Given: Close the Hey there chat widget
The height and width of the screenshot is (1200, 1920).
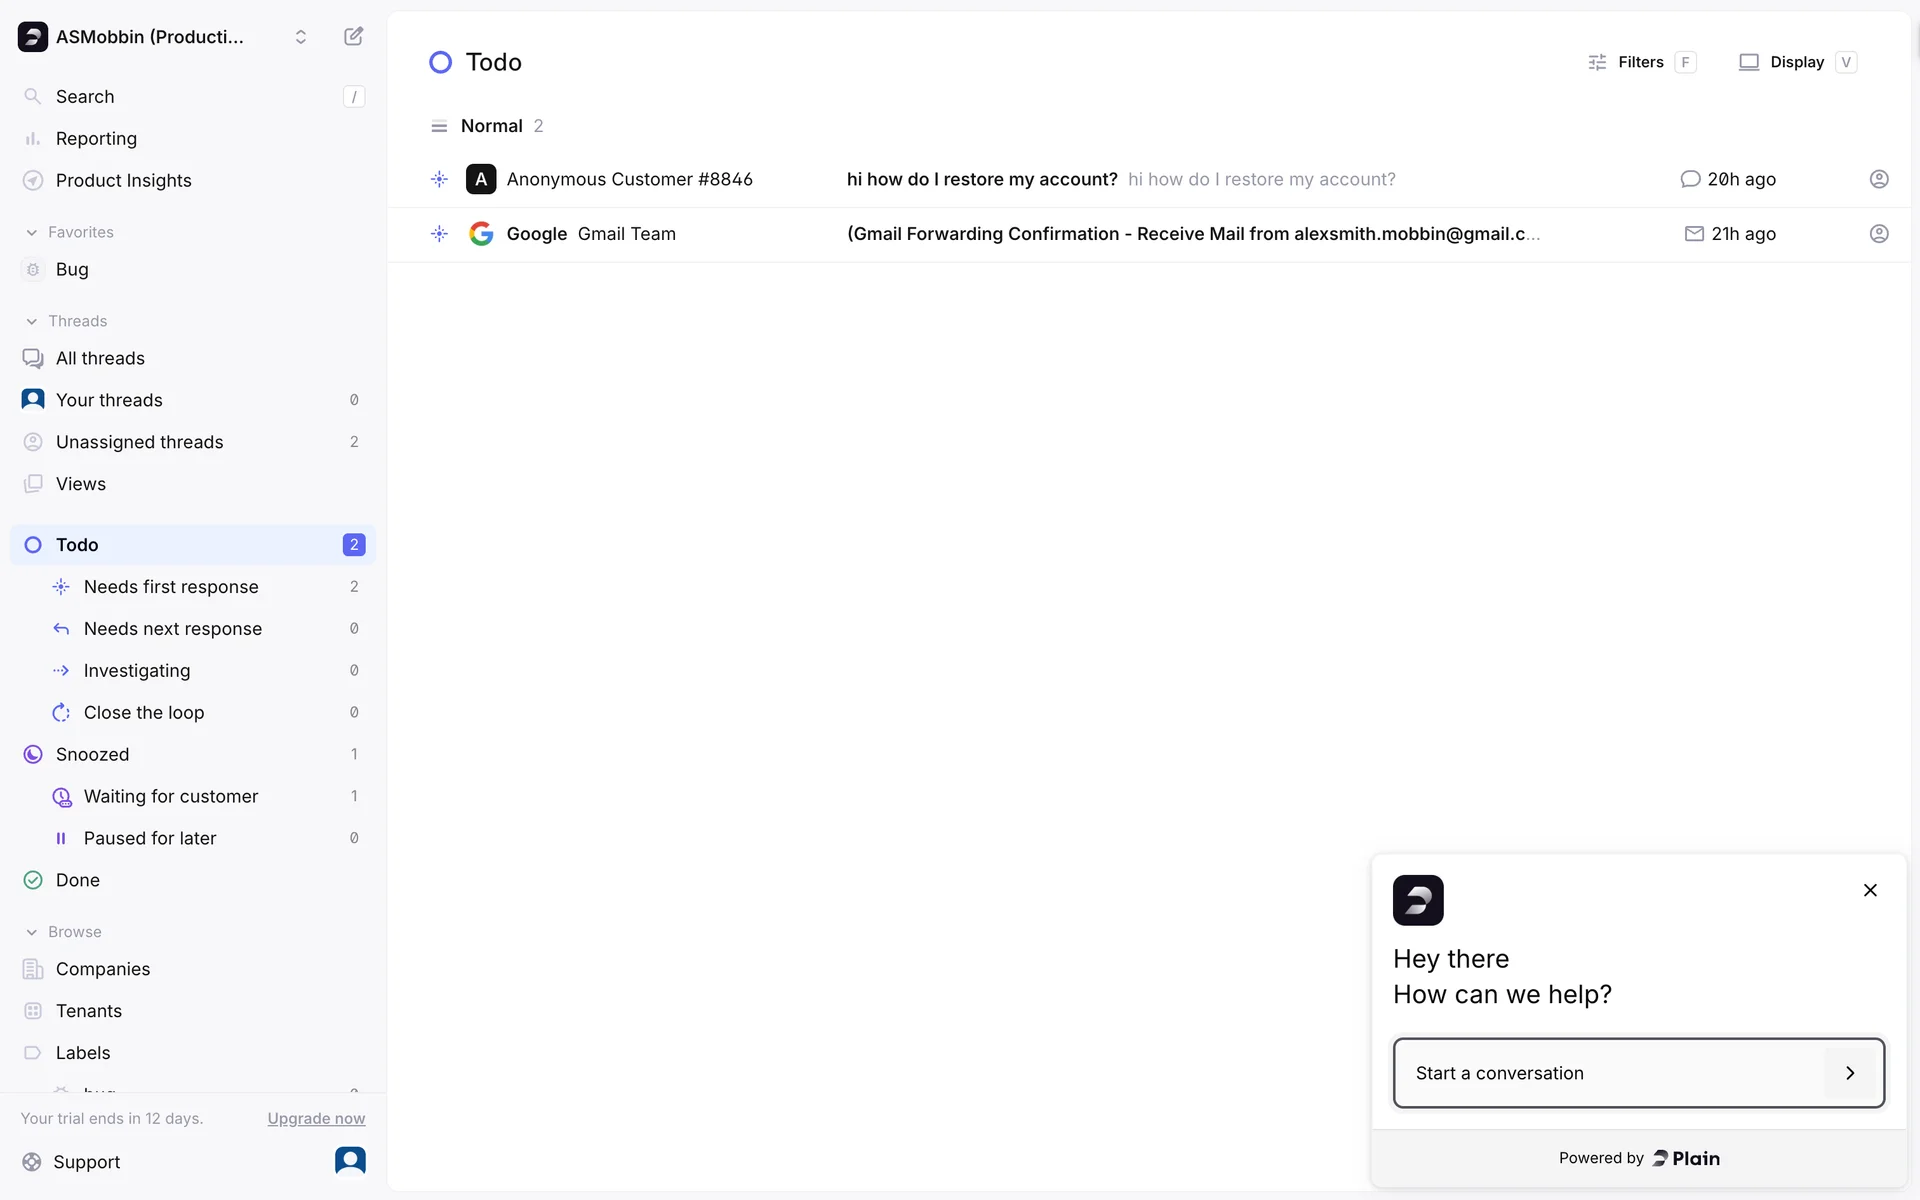Looking at the screenshot, I should pyautogui.click(x=1869, y=890).
